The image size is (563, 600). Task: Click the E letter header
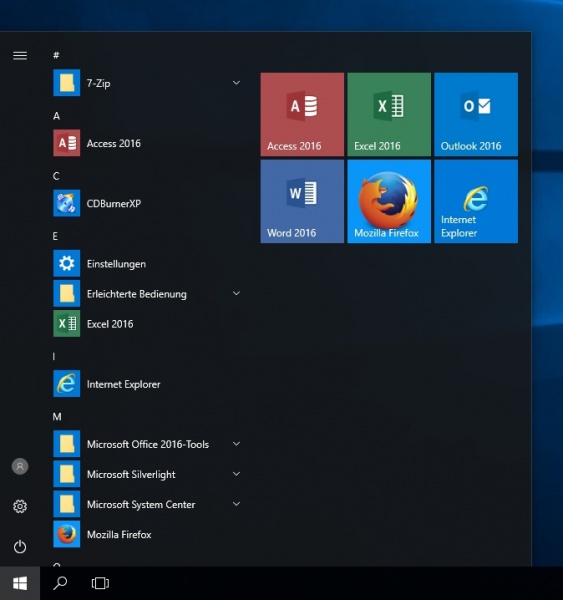[x=55, y=236]
